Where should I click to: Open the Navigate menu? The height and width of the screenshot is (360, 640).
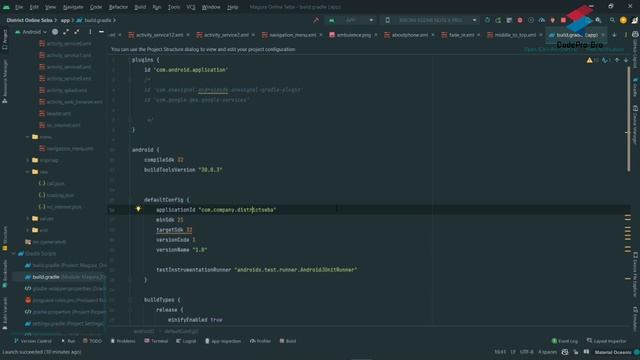[x=73, y=7]
